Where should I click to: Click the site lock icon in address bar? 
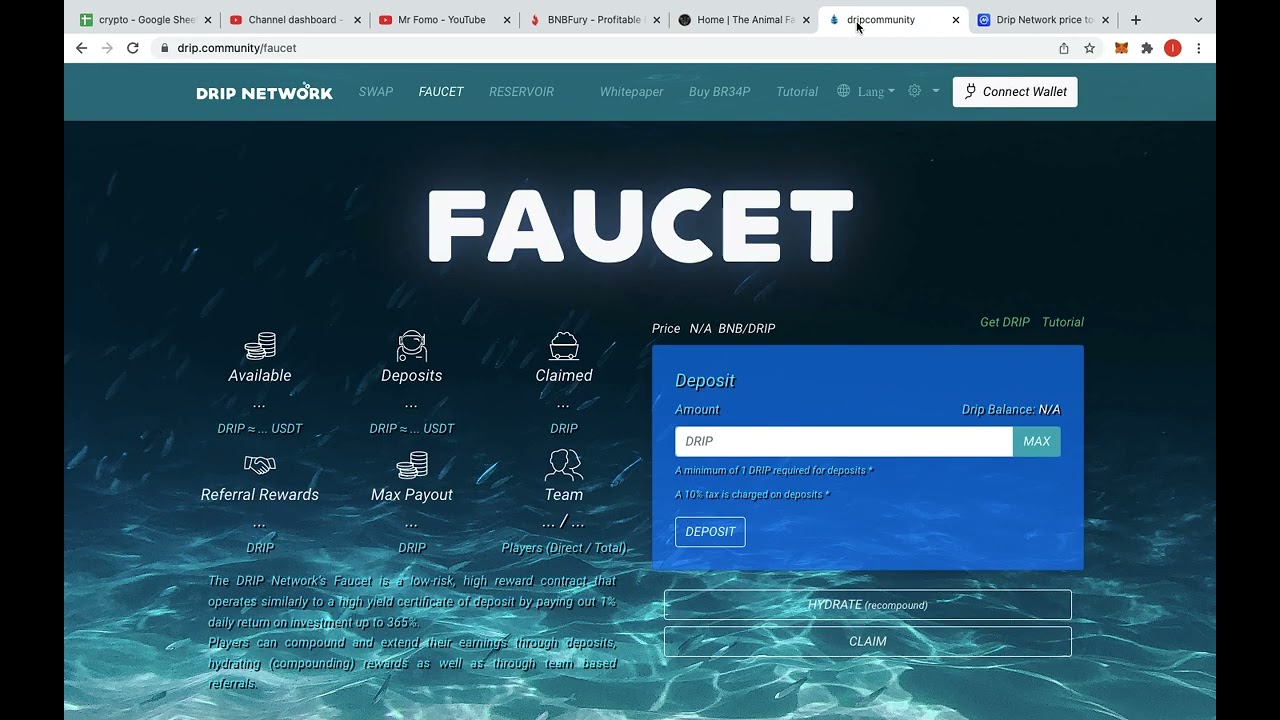[x=164, y=48]
